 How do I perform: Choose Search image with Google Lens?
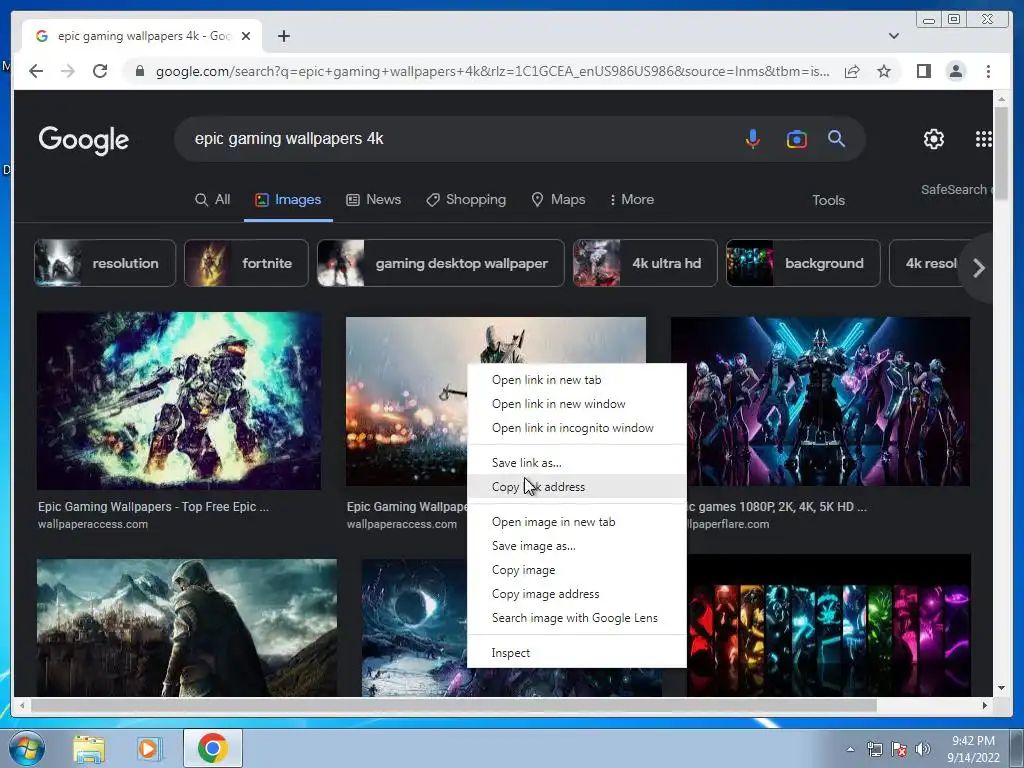[577, 618]
